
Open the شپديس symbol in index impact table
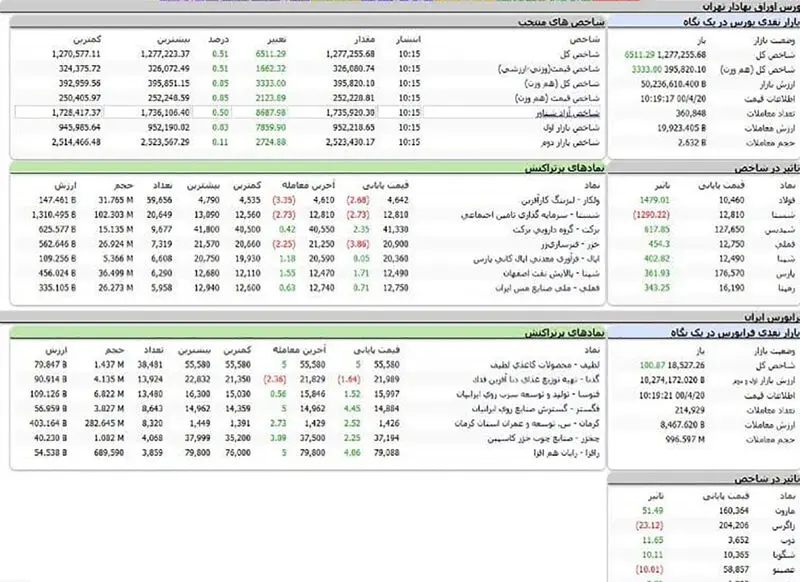(x=780, y=230)
